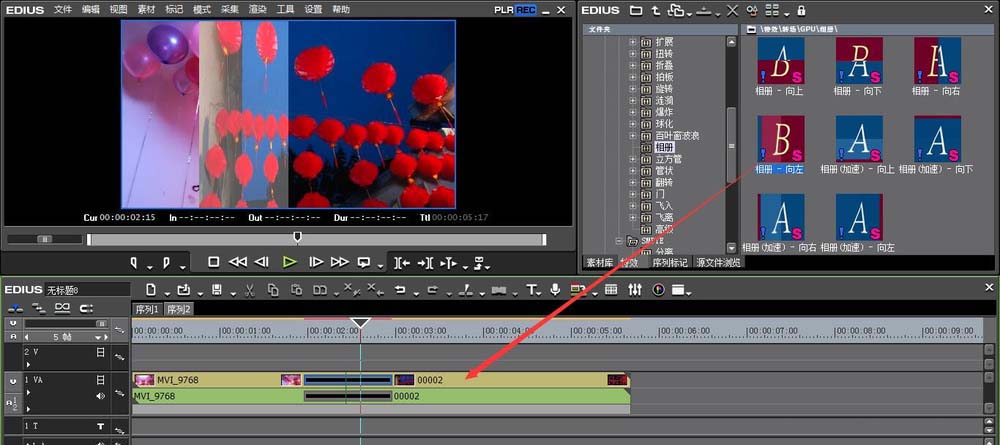Set the Out point marker icon
Screen dimensions: 1000x445
point(166,262)
